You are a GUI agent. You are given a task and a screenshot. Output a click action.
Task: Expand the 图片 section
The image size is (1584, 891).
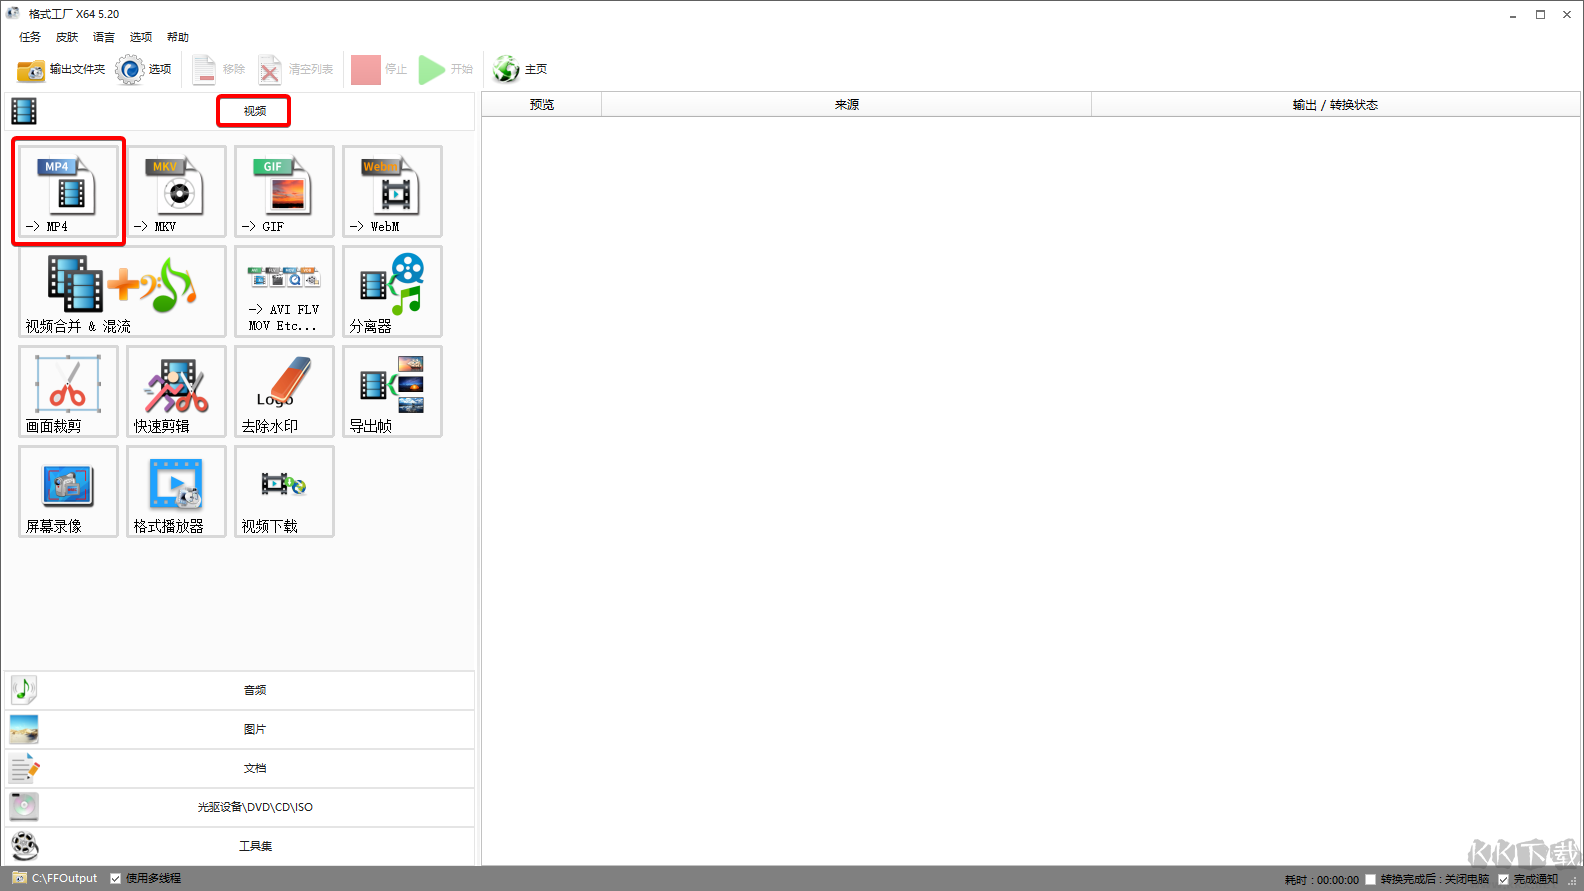coord(240,729)
